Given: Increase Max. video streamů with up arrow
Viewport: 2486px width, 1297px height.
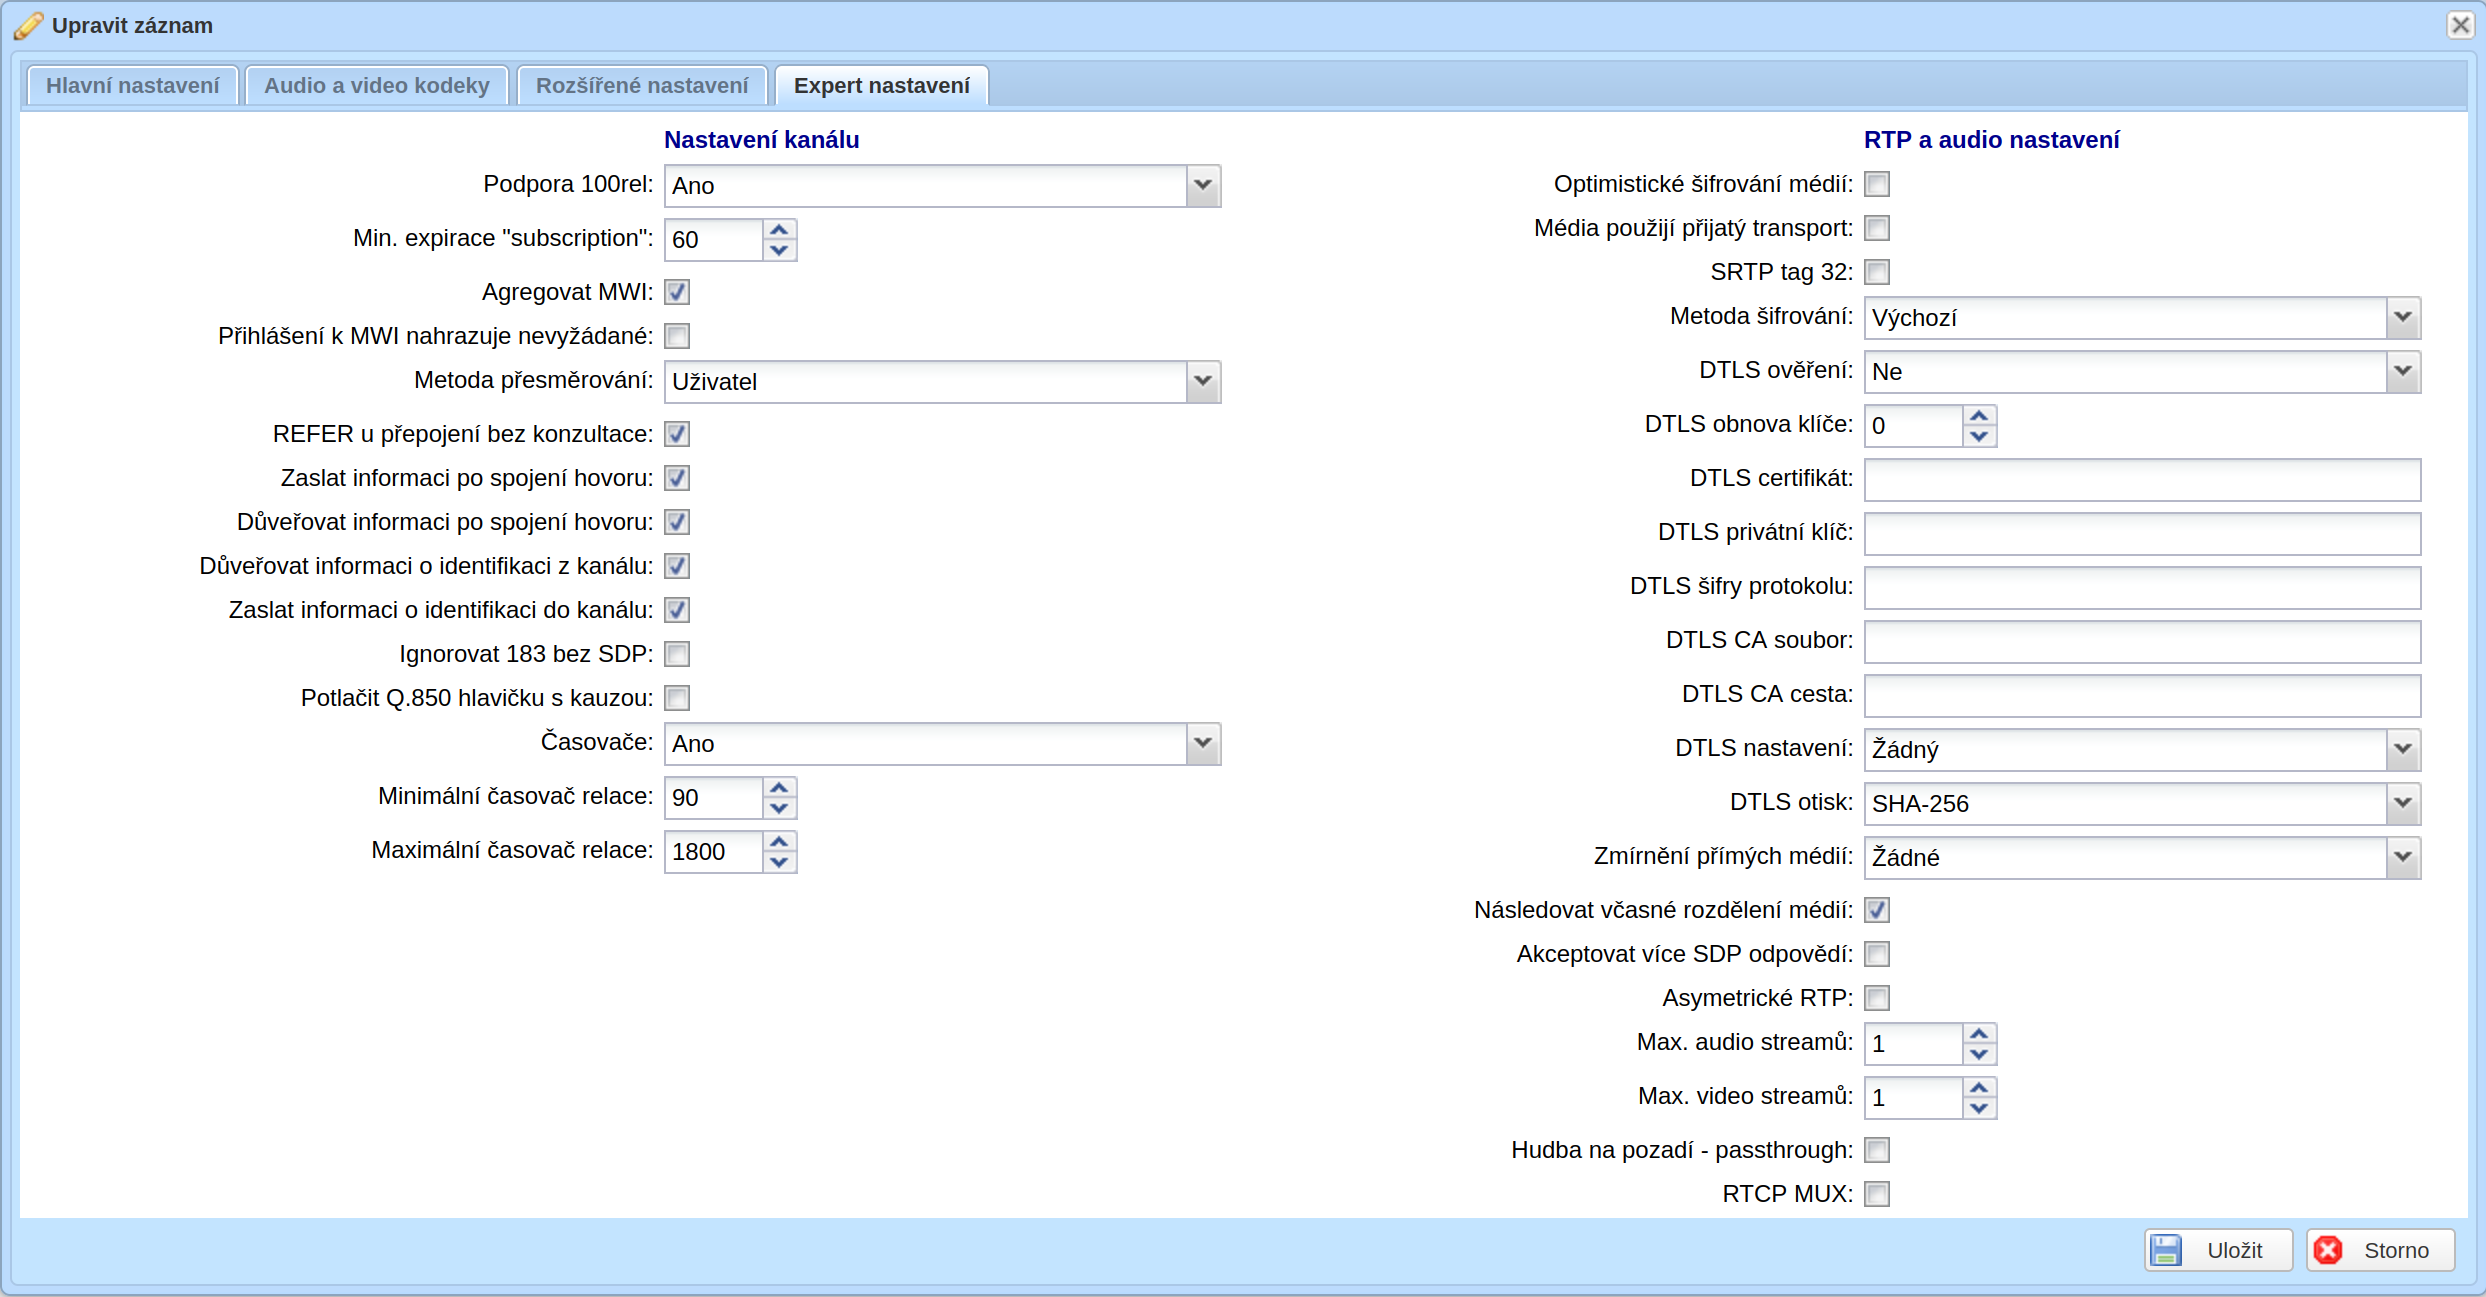Looking at the screenshot, I should tap(1979, 1088).
